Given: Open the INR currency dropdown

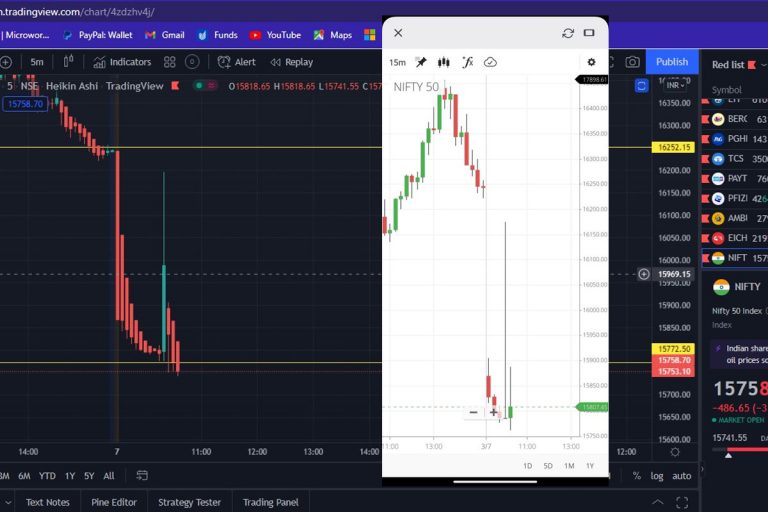Looking at the screenshot, I should (675, 86).
